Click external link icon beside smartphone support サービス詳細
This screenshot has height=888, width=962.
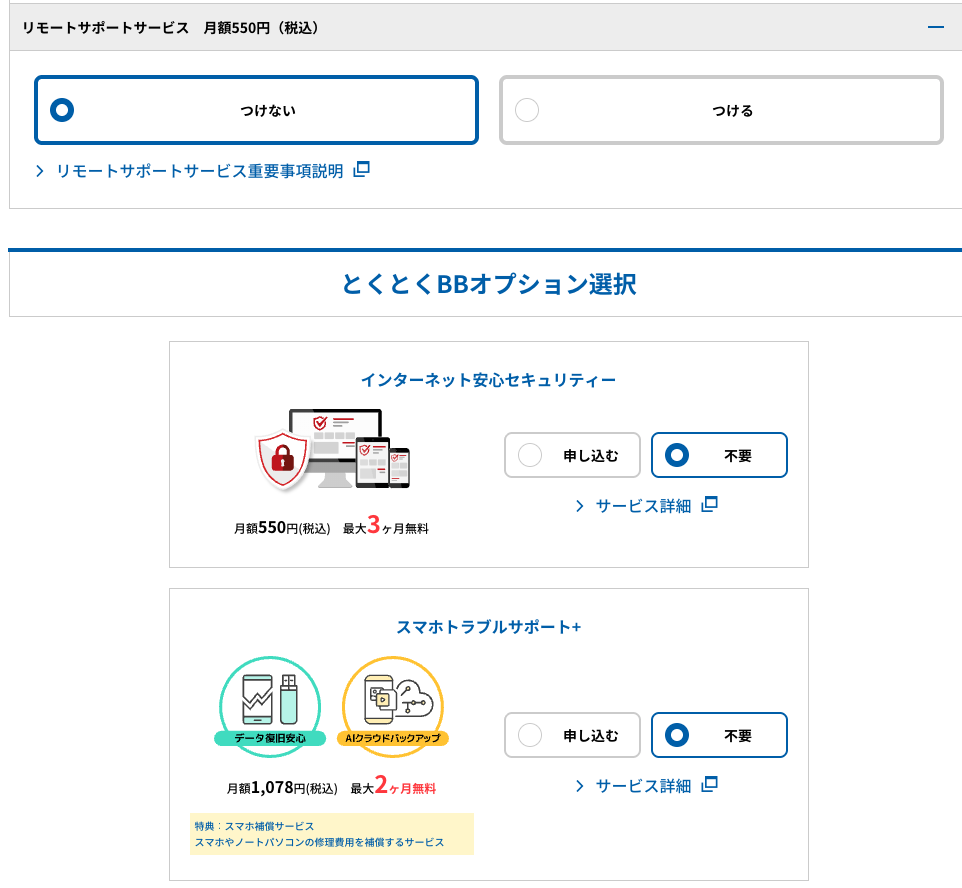[709, 784]
